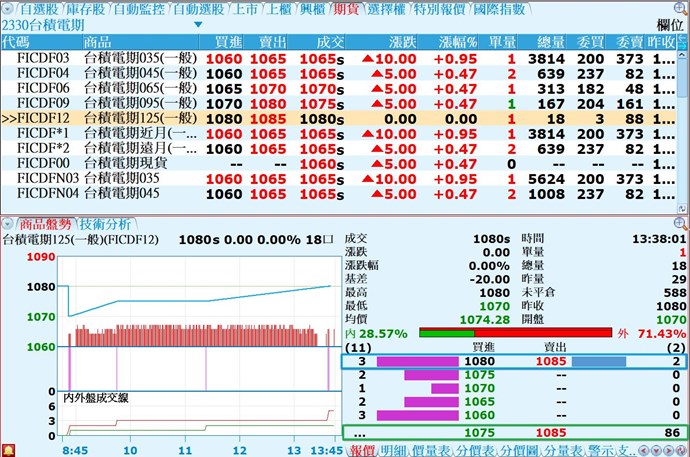Click the 均價 1074.28 value
Screen dimensions: 690x457
[485, 320]
